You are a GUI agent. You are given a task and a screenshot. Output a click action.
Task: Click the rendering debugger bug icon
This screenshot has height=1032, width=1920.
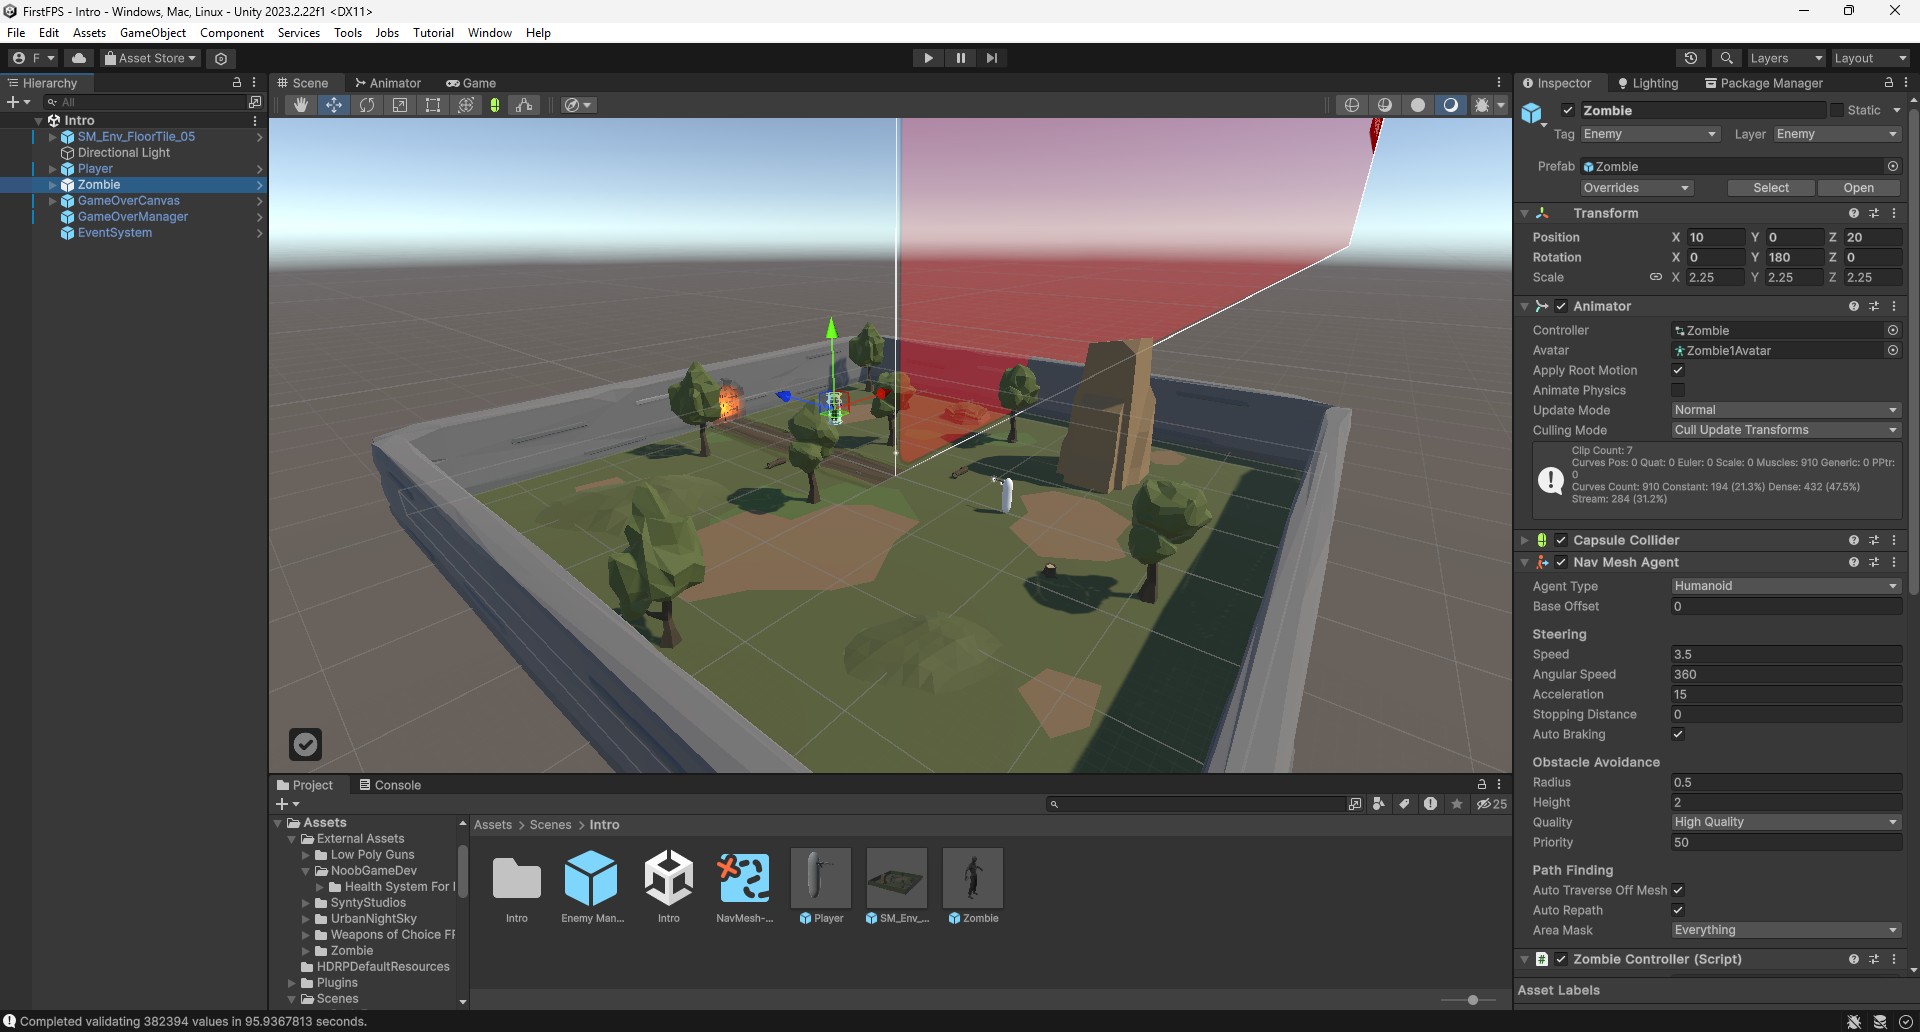click(1482, 105)
